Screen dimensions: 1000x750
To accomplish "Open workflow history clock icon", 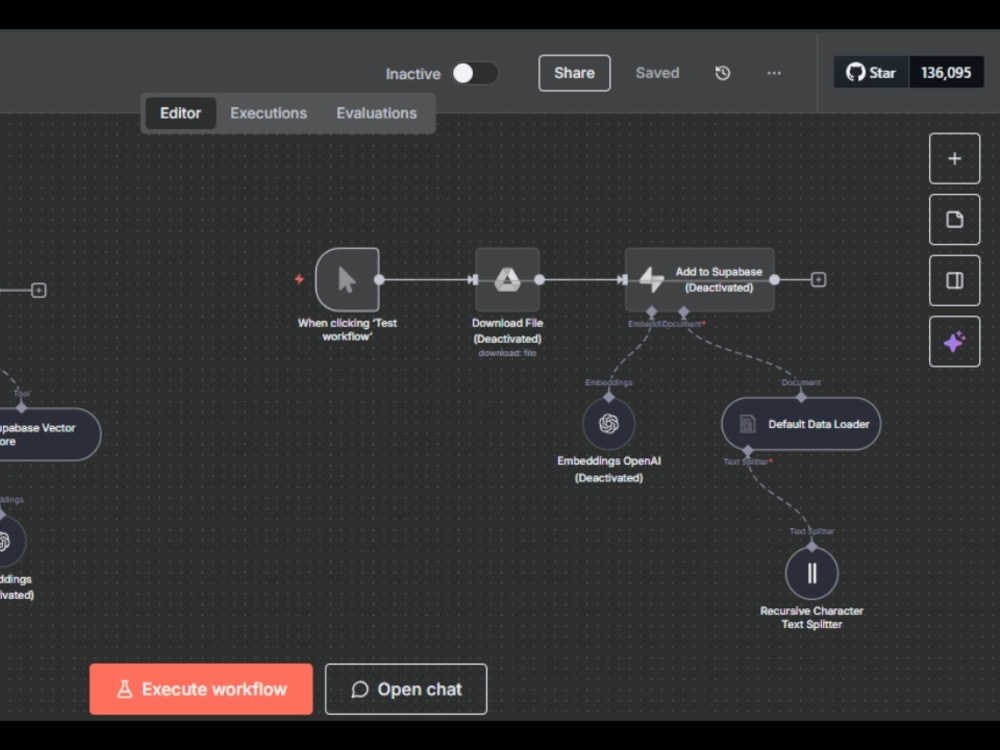I will [x=722, y=73].
